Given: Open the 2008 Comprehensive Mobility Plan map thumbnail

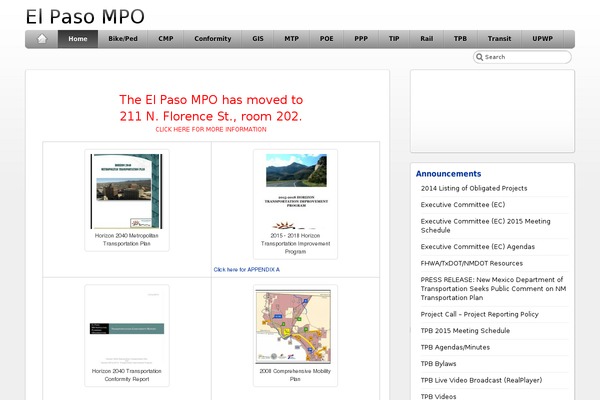Looking at the screenshot, I should (293, 327).
